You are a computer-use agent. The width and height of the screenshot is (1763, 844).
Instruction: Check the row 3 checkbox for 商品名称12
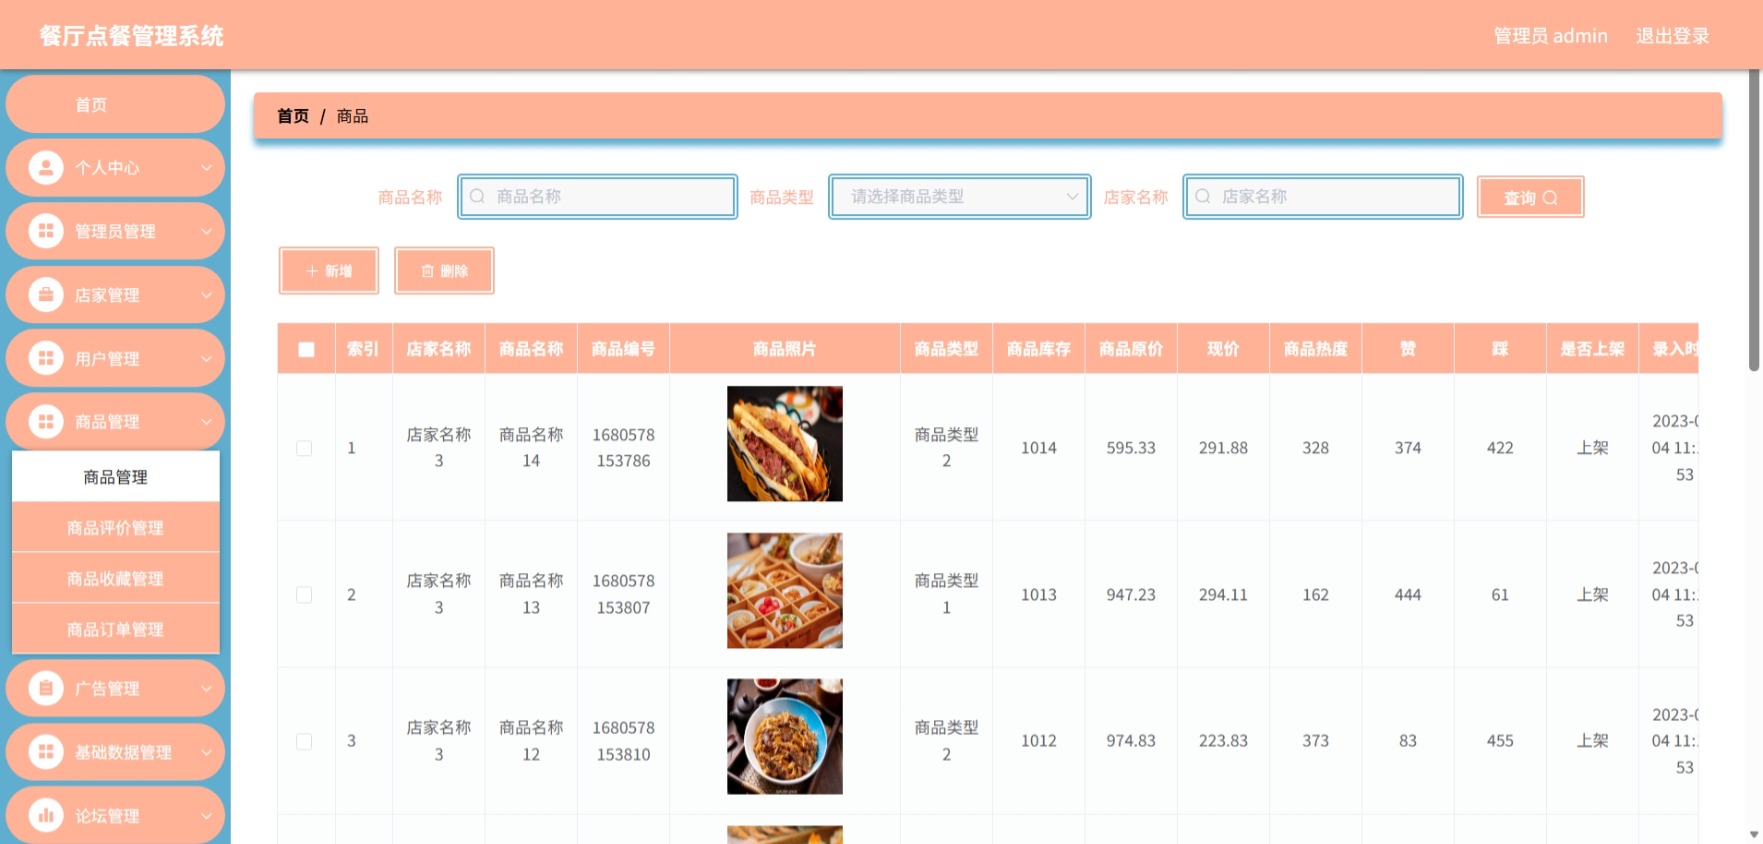click(x=304, y=741)
